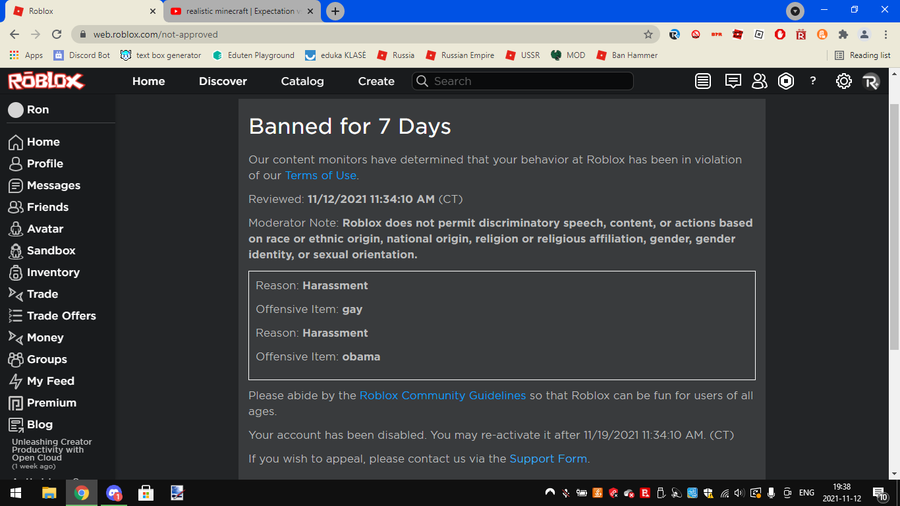This screenshot has height=506, width=900.
Task: Open a new browser tab
Action: [x=335, y=11]
